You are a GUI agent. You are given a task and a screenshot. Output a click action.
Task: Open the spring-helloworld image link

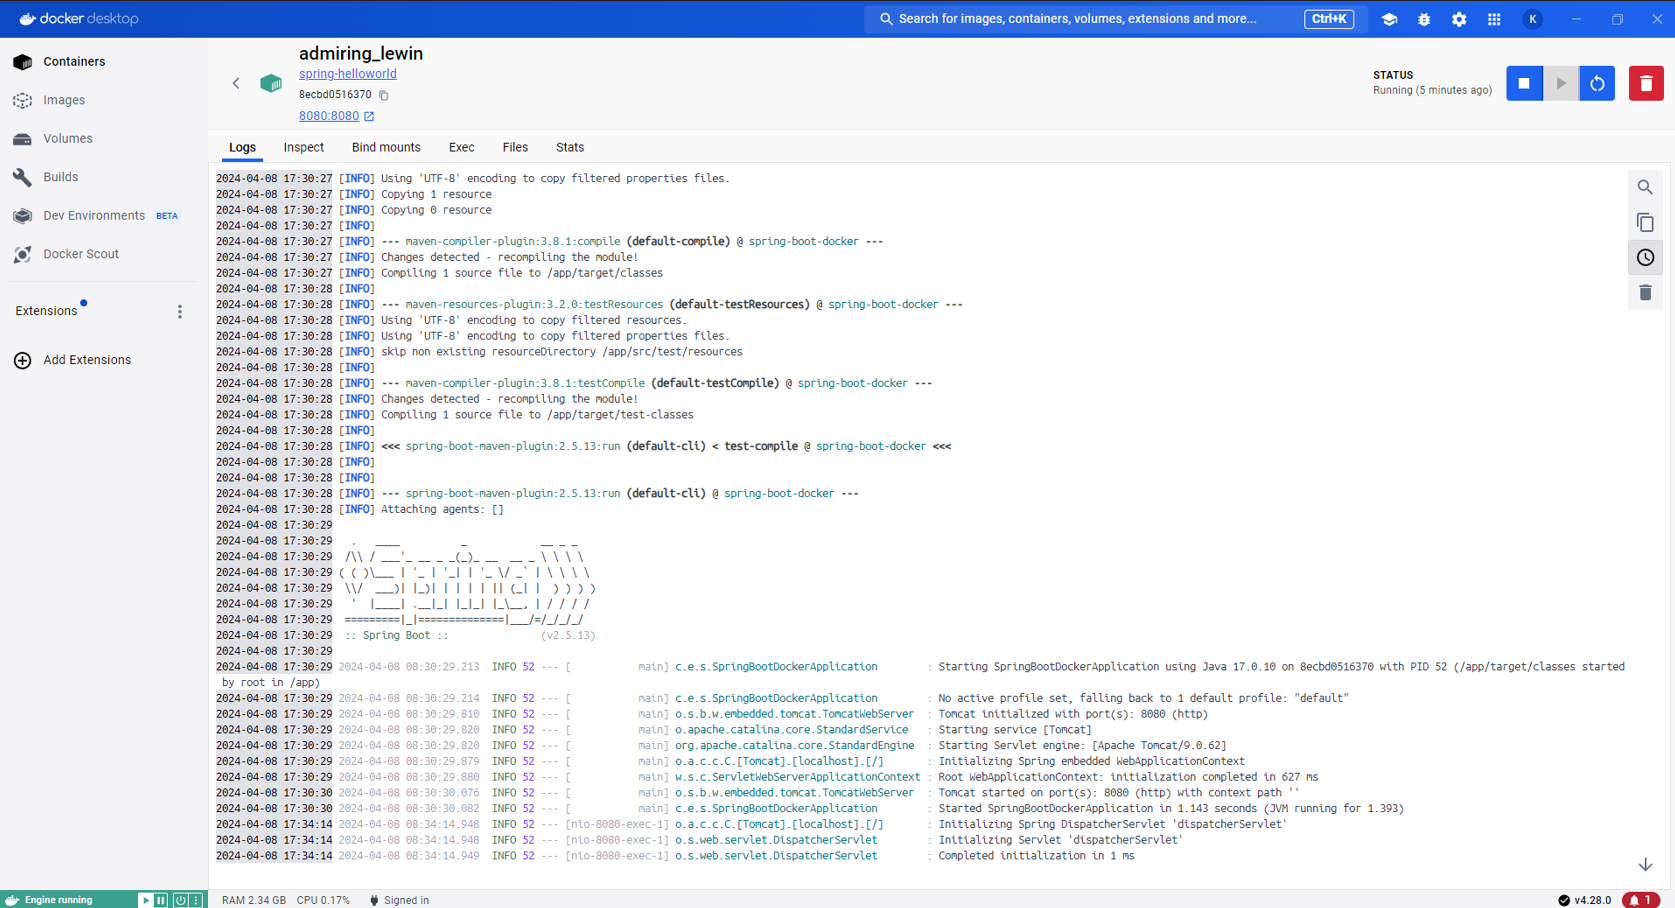tap(348, 74)
